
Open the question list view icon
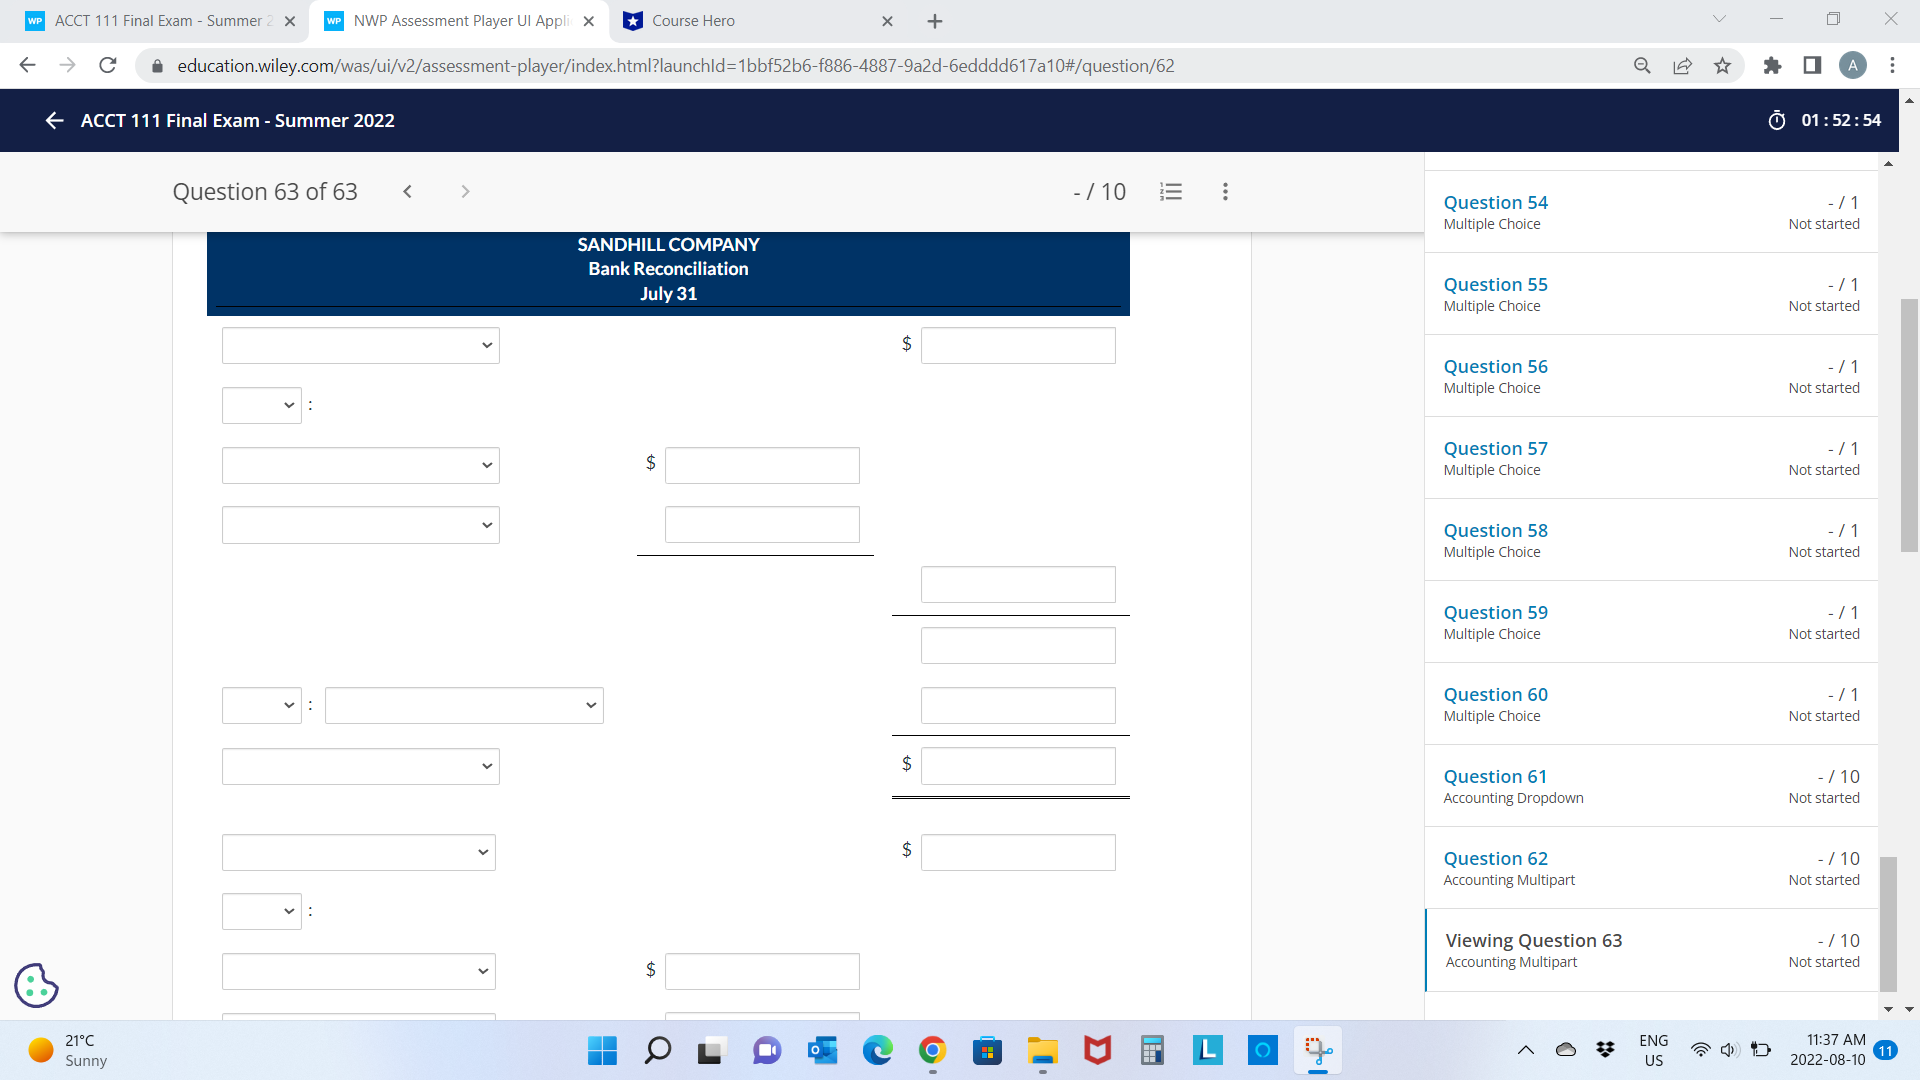point(1171,191)
